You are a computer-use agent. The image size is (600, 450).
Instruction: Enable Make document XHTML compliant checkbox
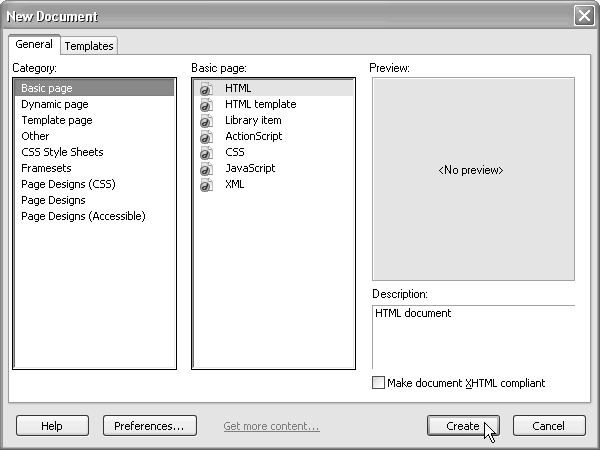click(378, 383)
